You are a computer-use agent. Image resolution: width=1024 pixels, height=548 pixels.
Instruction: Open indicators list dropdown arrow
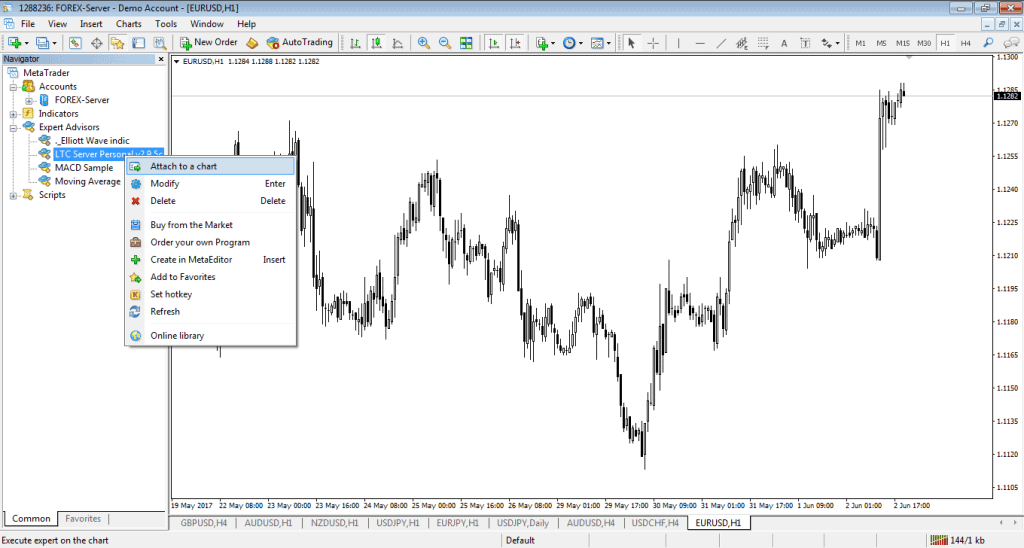(553, 44)
